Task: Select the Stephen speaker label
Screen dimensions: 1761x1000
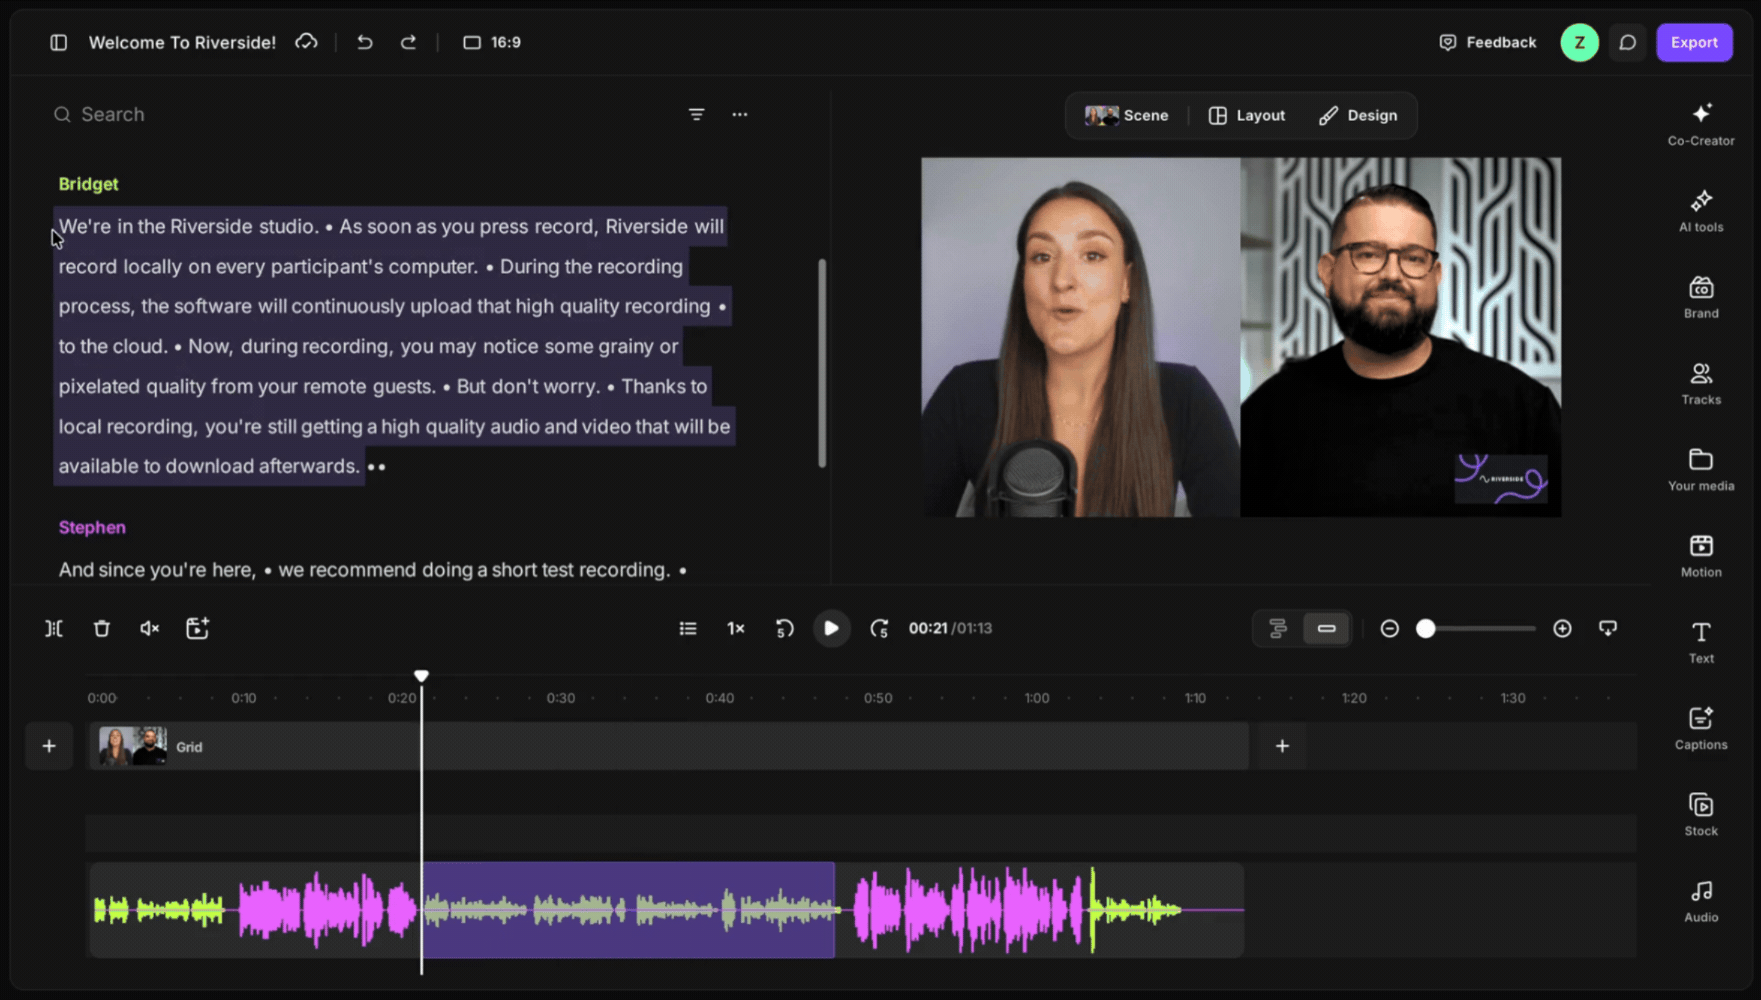Action: click(x=92, y=527)
